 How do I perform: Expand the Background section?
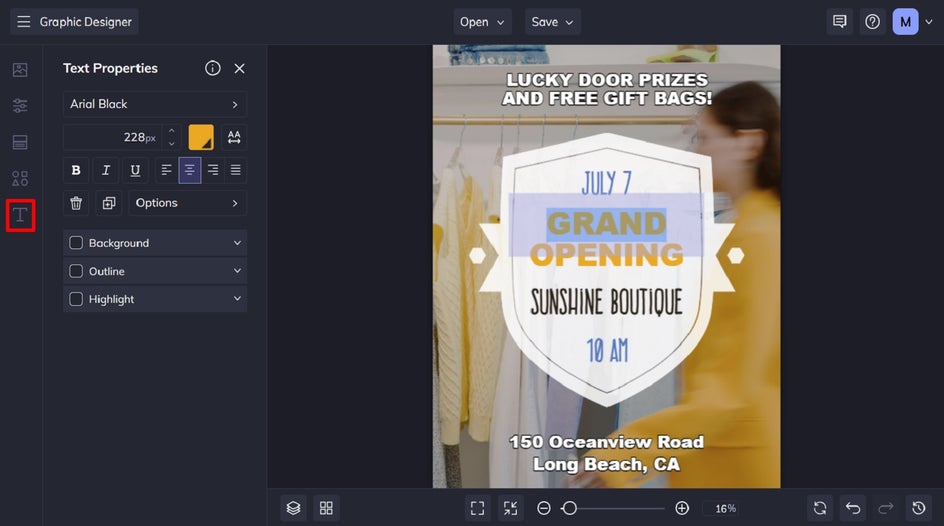tap(237, 243)
